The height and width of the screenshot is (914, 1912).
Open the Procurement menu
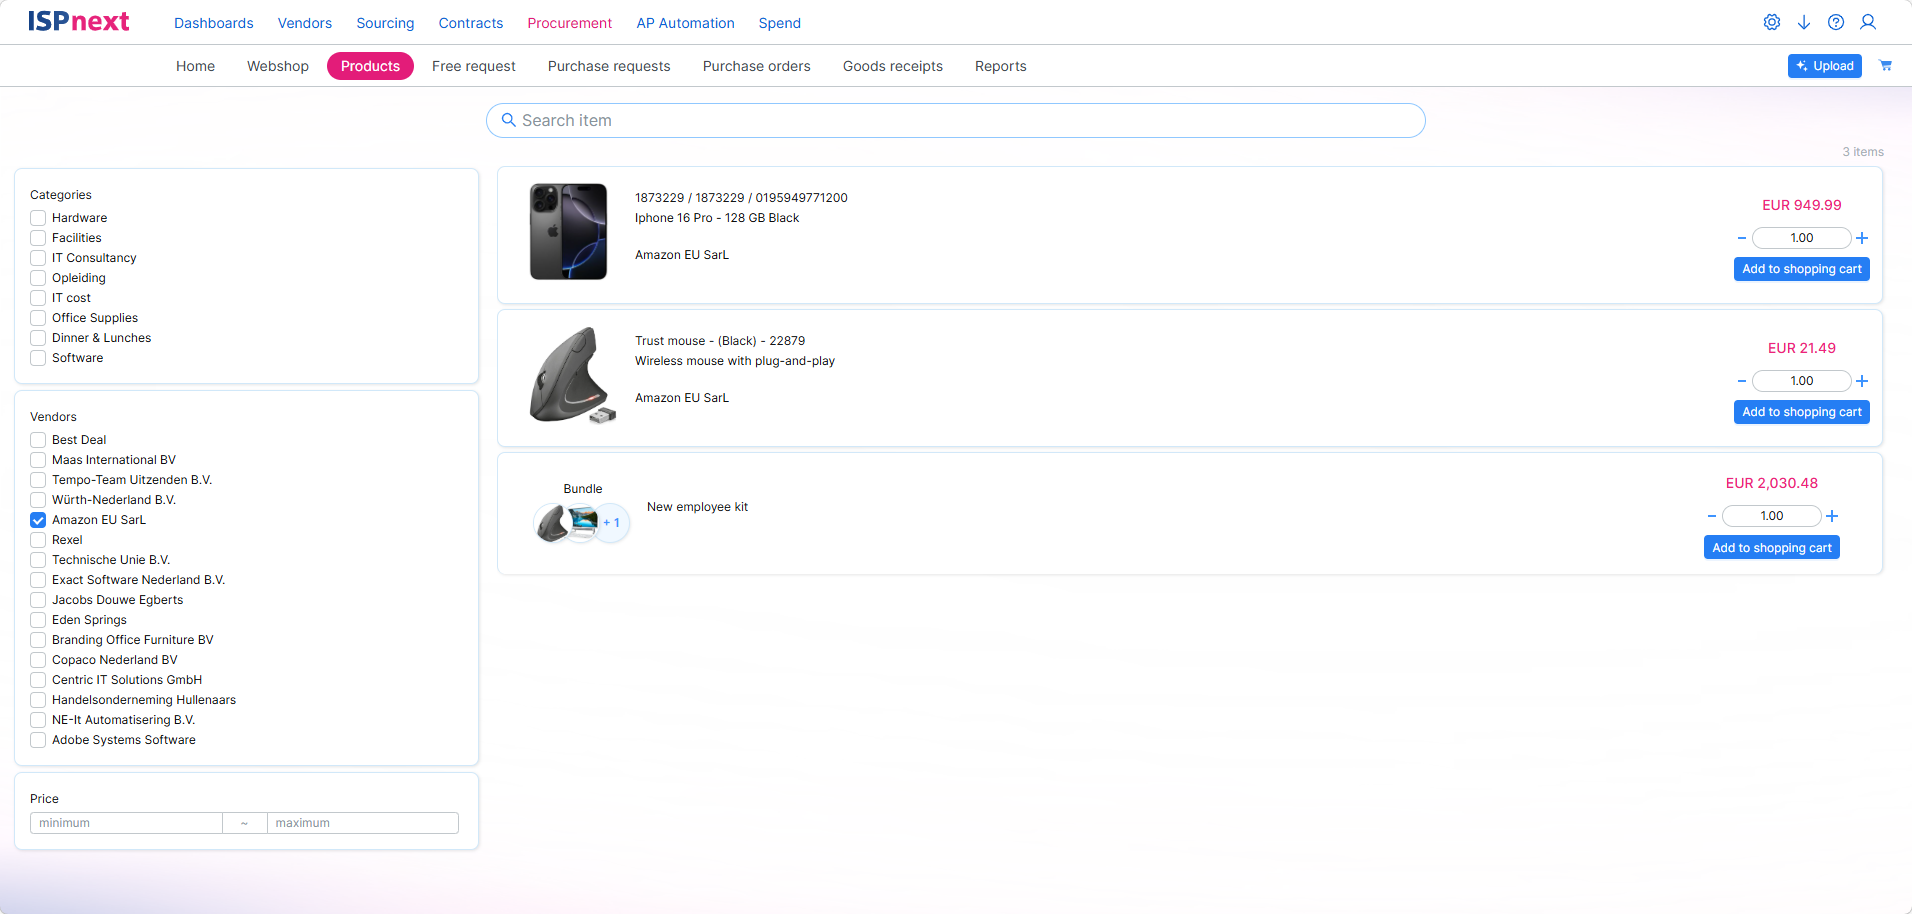(570, 23)
